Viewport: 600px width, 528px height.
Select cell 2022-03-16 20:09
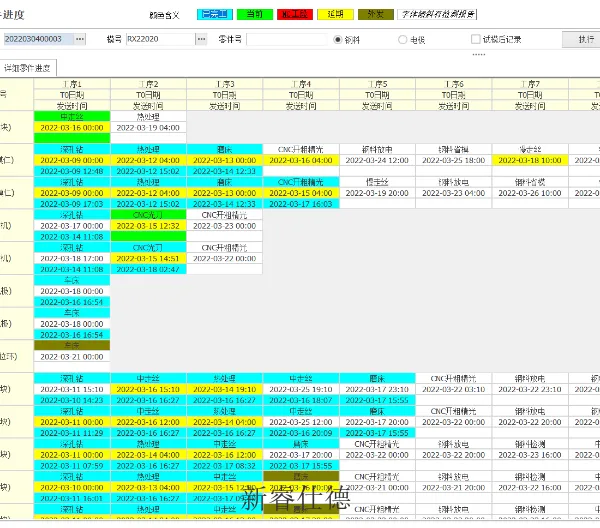301,433
